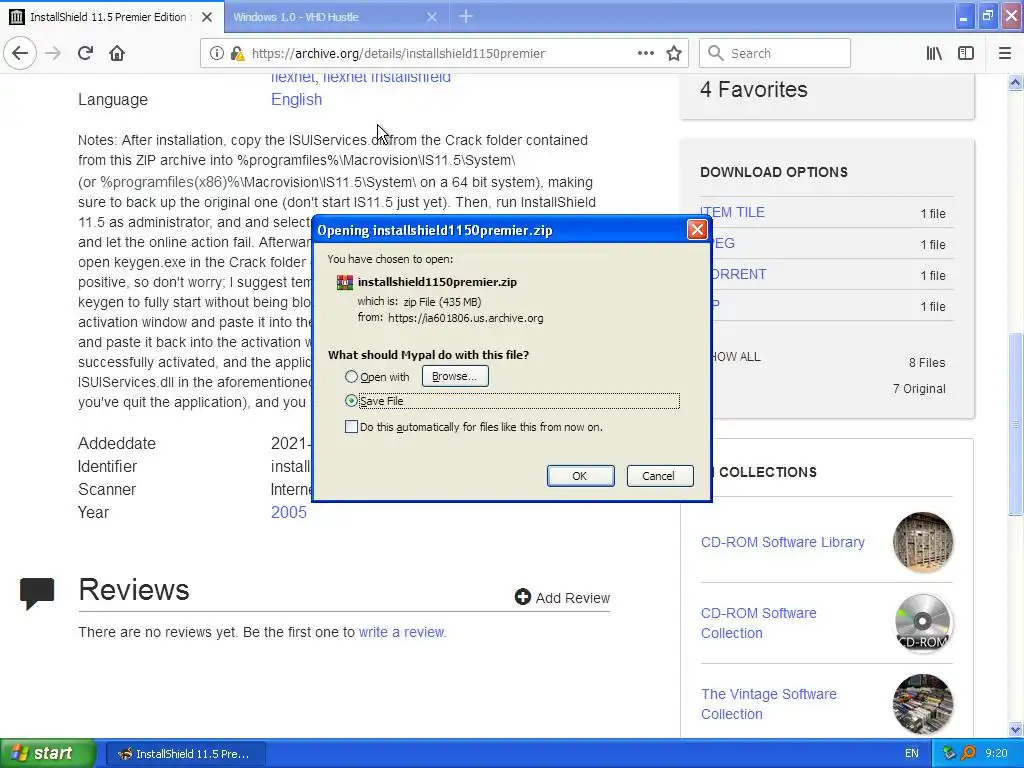Reload the page with the refresh icon

click(x=85, y=54)
